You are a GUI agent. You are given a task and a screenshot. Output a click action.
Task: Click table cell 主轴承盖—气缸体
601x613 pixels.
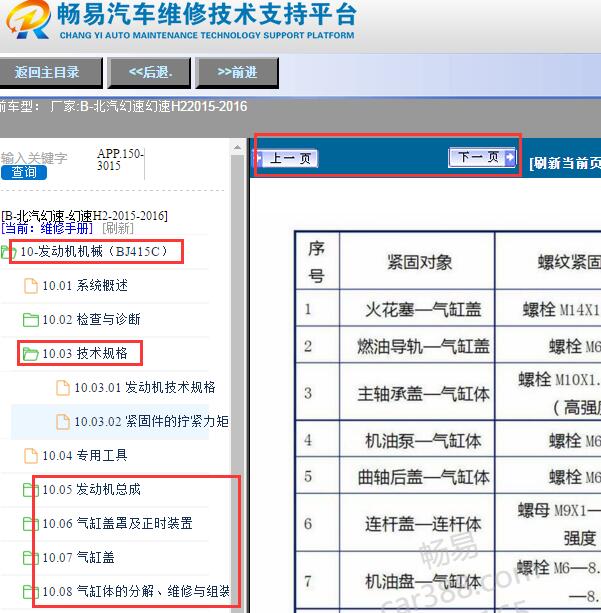click(417, 393)
